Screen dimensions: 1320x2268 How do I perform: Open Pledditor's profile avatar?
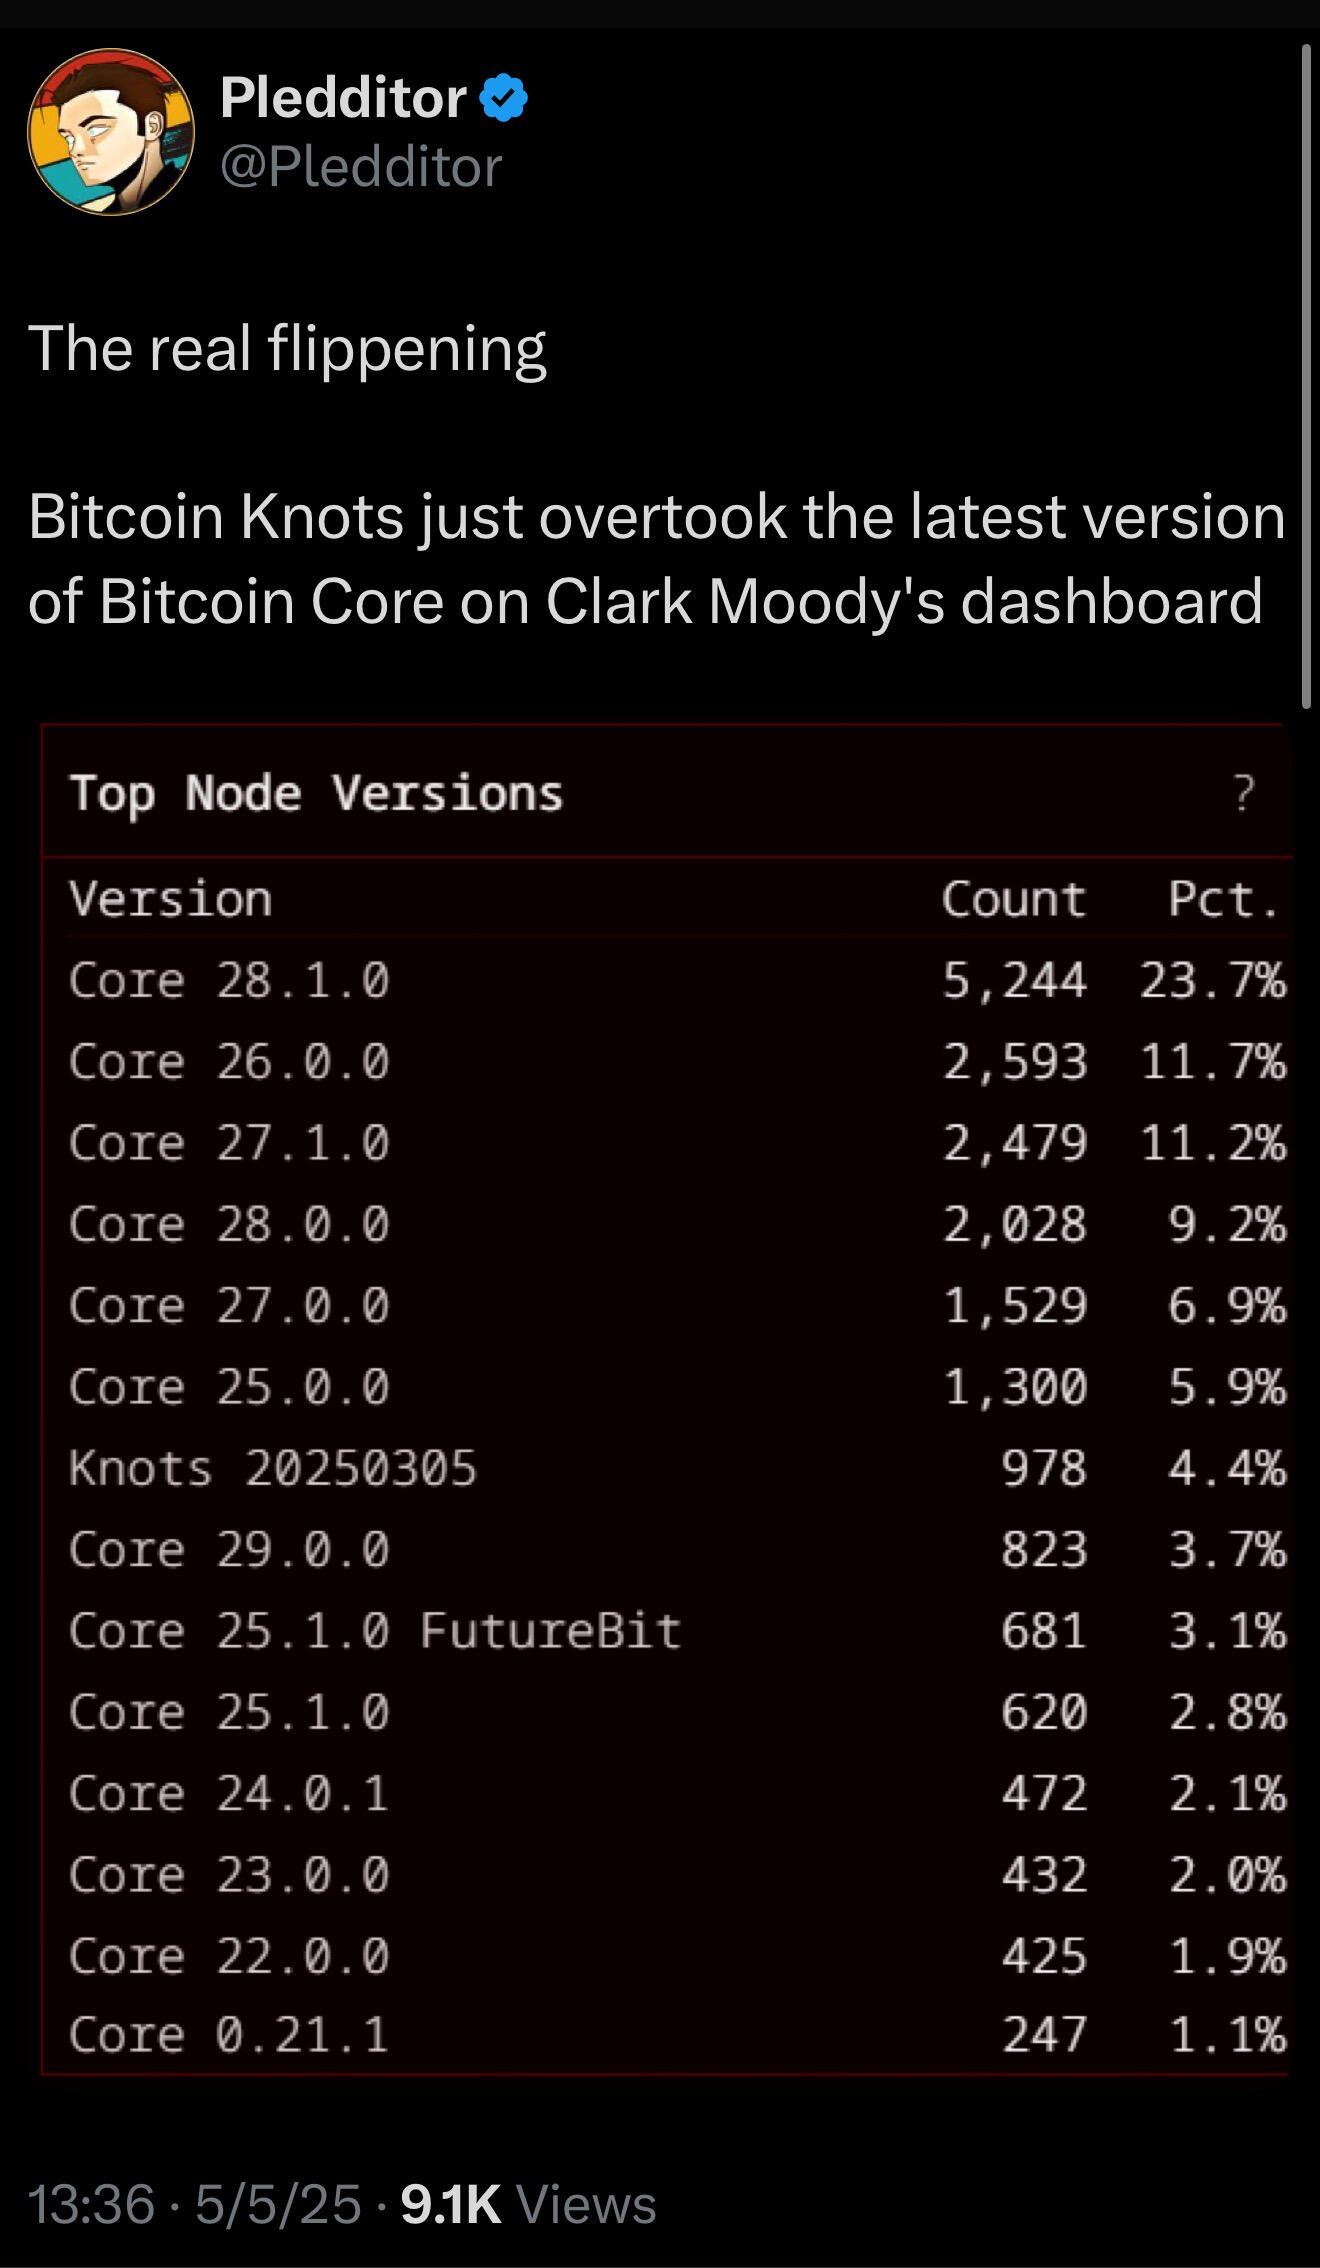click(x=111, y=132)
